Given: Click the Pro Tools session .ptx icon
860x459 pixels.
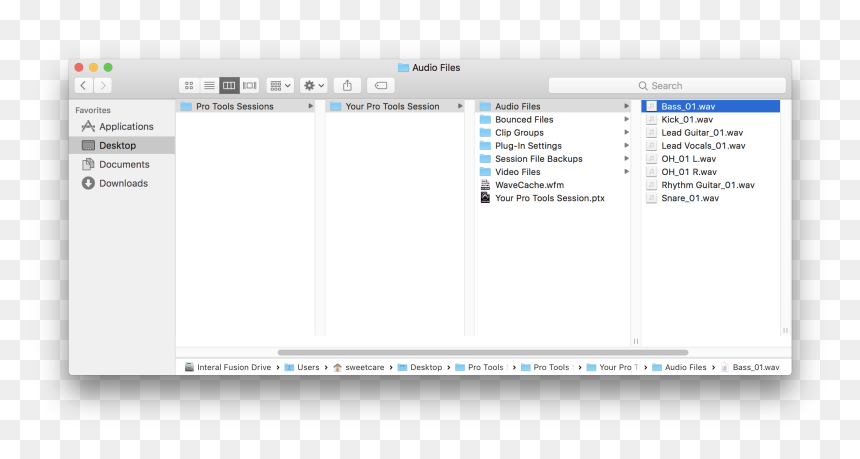Looking at the screenshot, I should tap(485, 197).
